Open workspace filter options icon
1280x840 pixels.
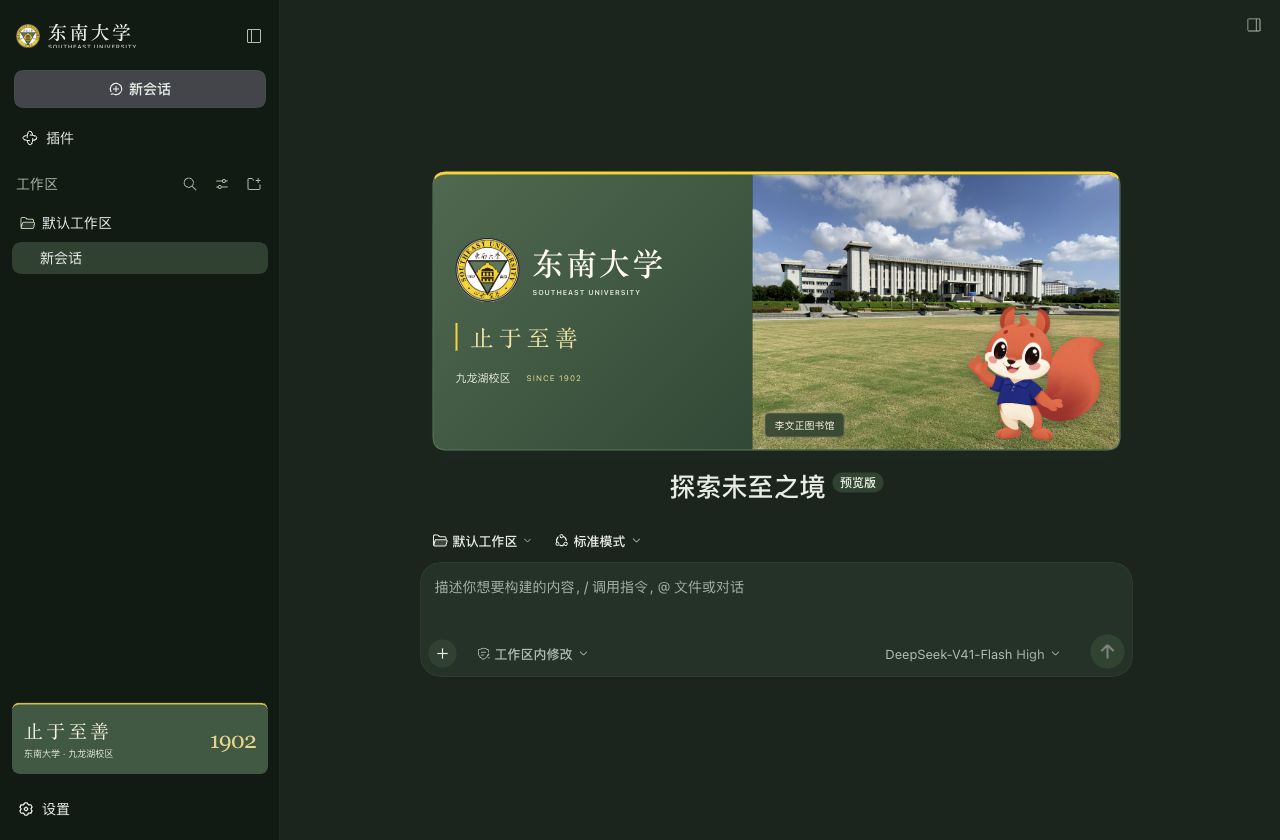[x=222, y=184]
